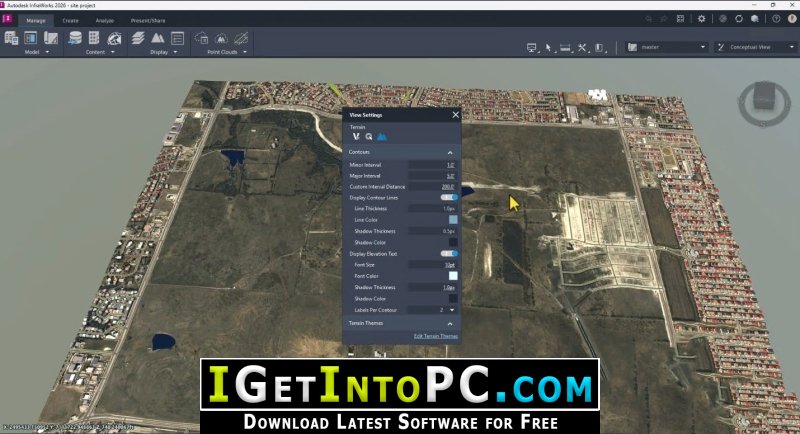Click the terrain mountains icon in Display group
Image resolution: width=800 pixels, height=434 pixels.
(x=158, y=38)
